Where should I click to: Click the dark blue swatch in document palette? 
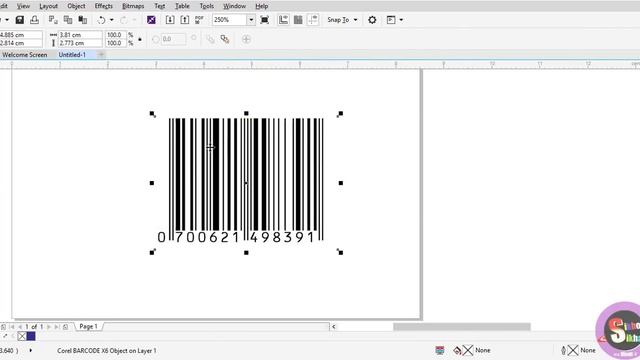pos(31,336)
